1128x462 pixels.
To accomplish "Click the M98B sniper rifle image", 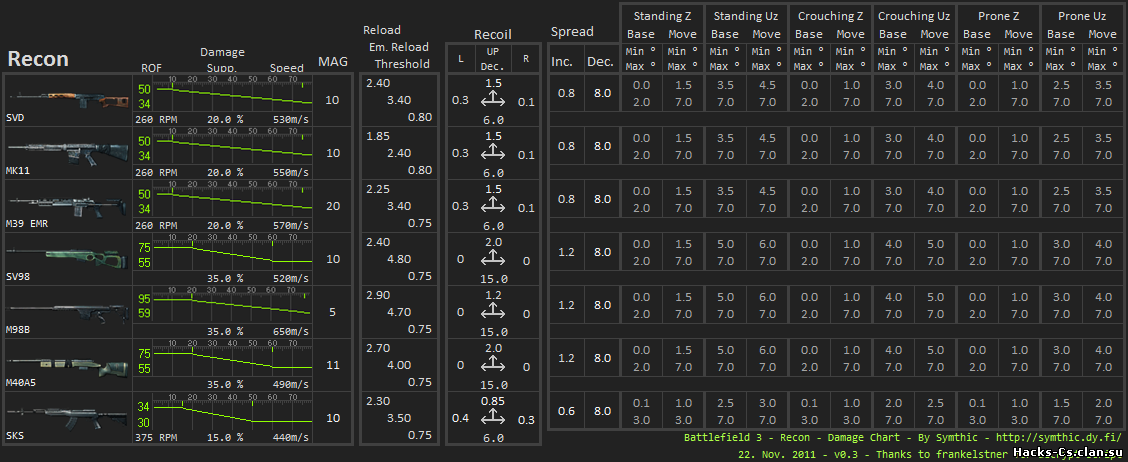I will (x=68, y=310).
